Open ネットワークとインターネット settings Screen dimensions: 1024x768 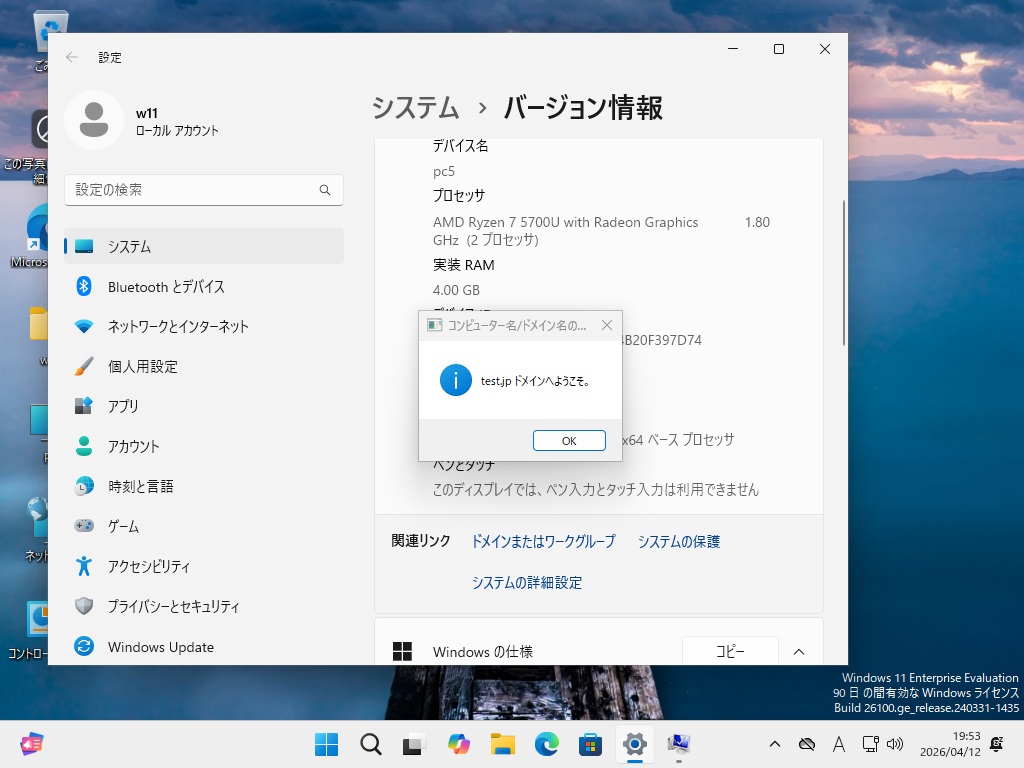178,327
